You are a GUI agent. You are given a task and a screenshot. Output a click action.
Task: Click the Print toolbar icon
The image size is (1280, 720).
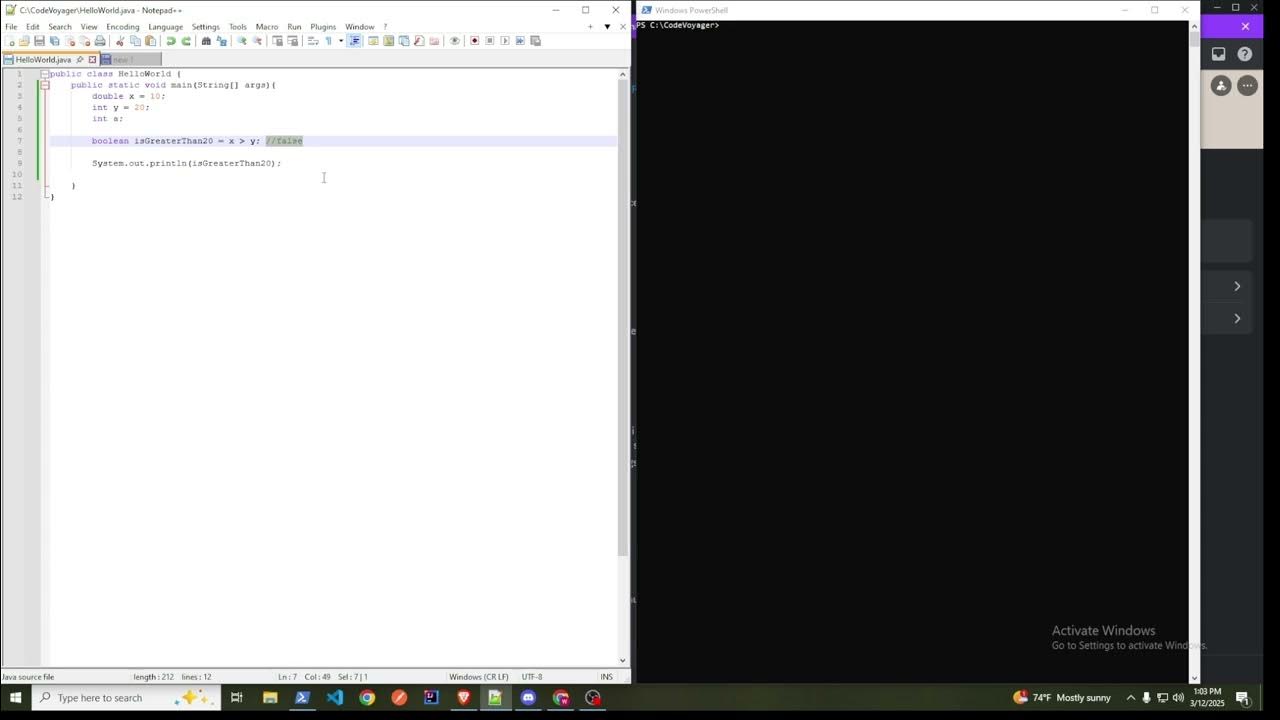coord(100,41)
